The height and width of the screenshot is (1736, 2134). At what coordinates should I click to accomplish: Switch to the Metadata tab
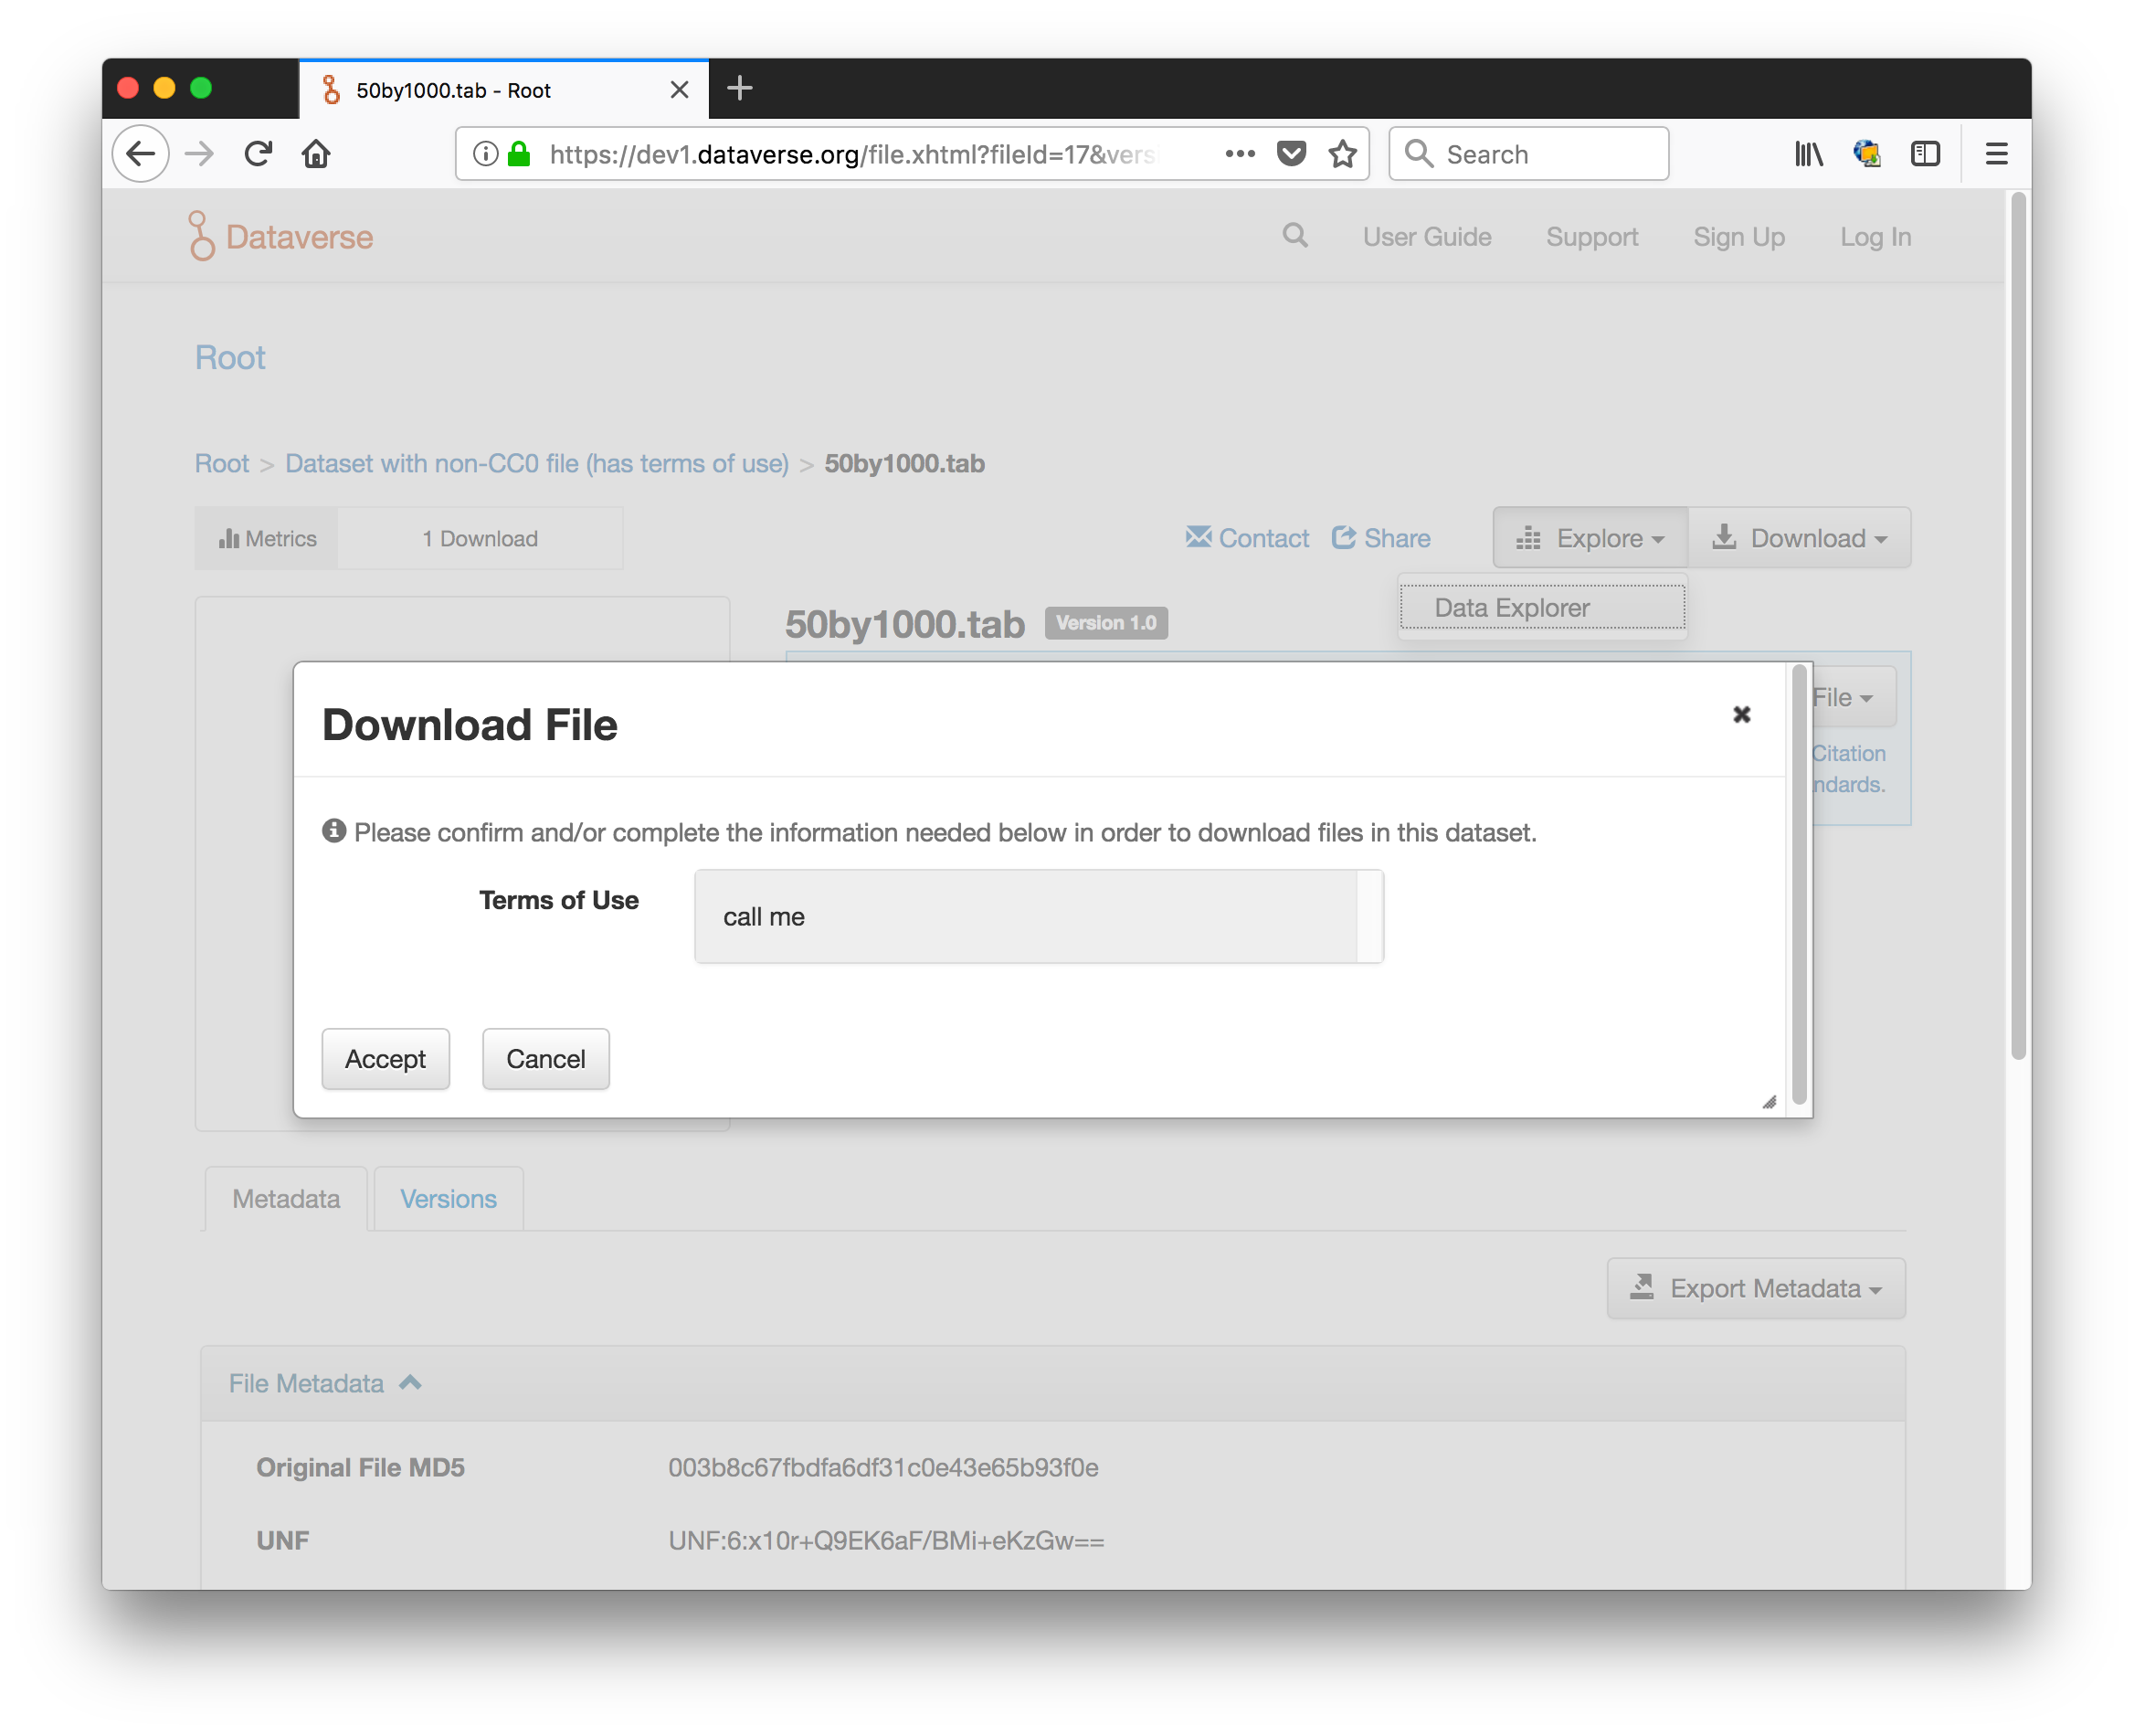click(x=286, y=1199)
